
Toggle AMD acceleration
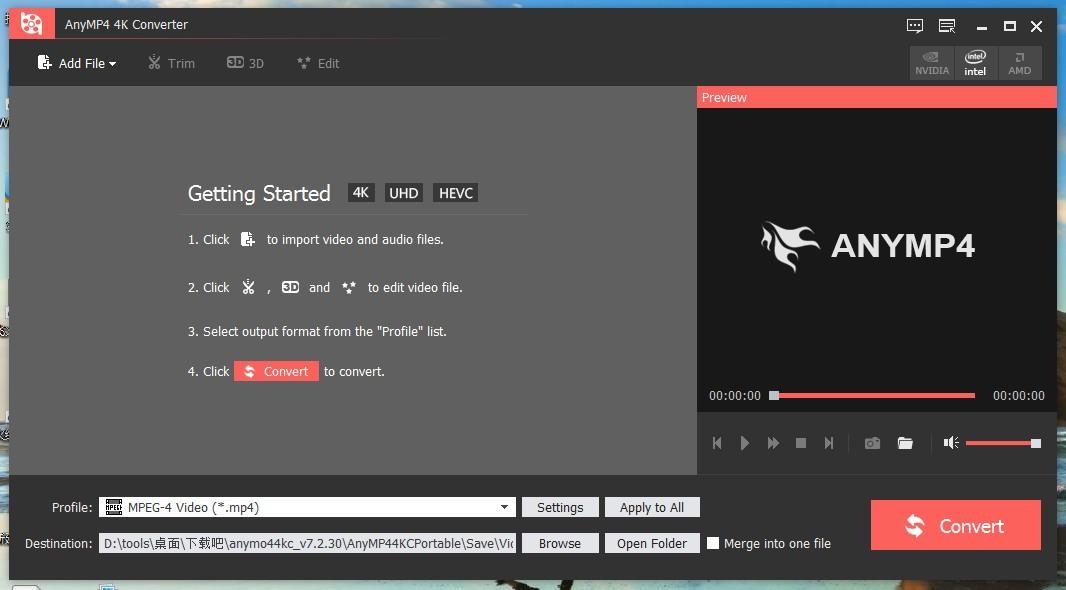coord(1019,63)
